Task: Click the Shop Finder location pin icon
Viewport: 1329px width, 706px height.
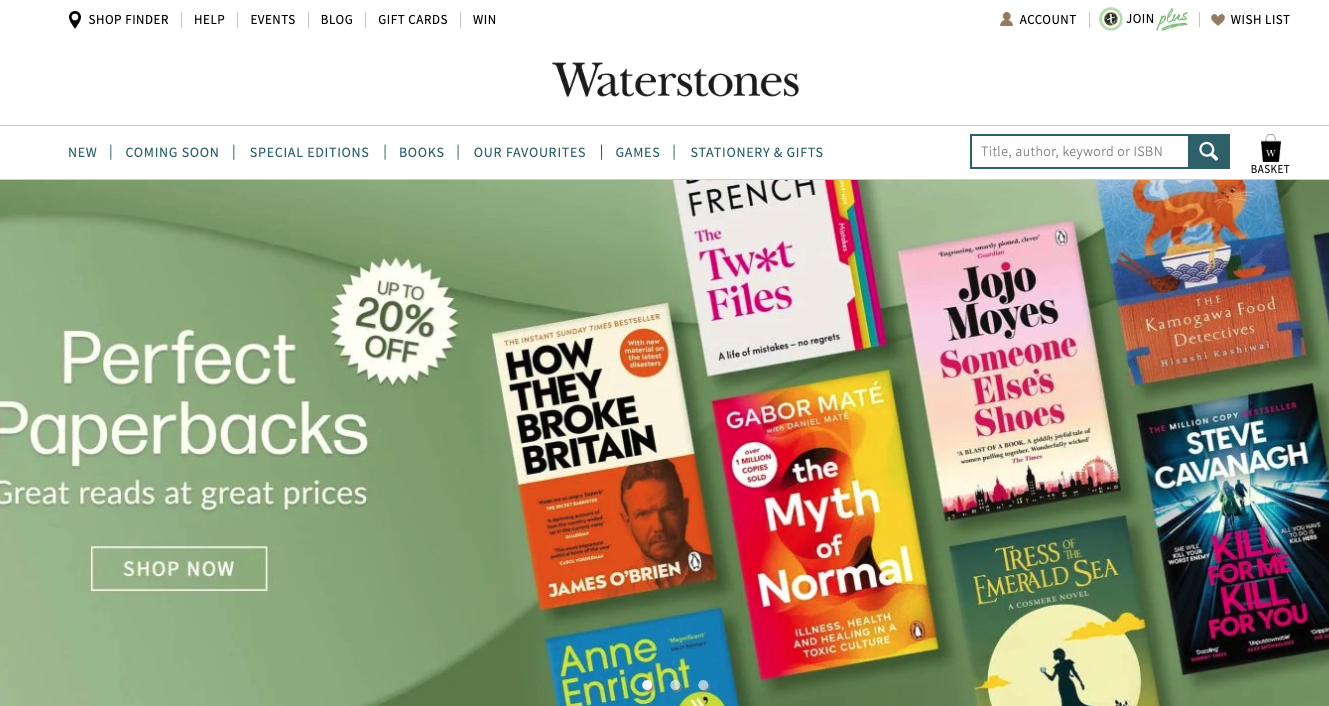Action: click(x=75, y=20)
